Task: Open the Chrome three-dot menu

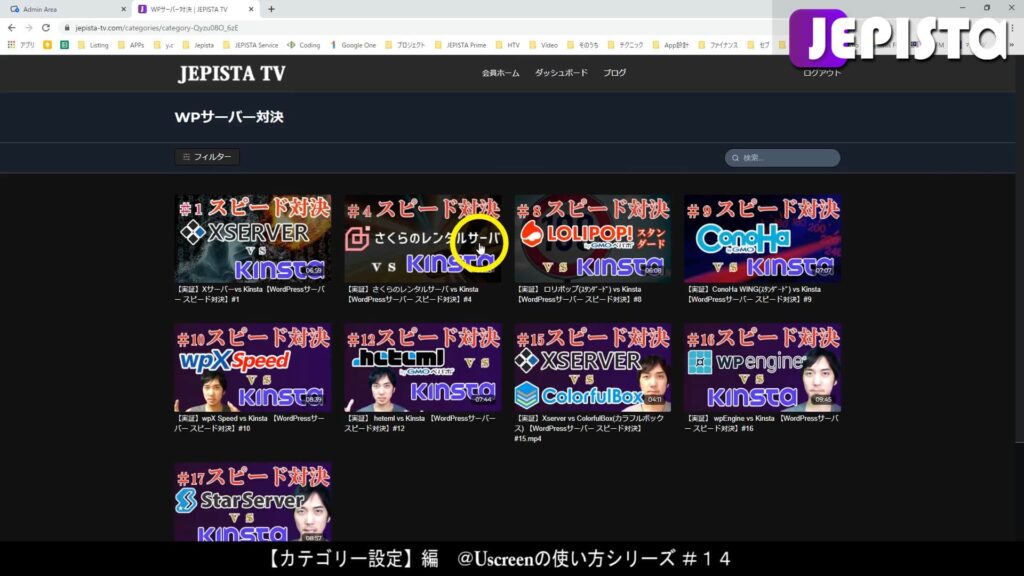Action: point(1013,28)
